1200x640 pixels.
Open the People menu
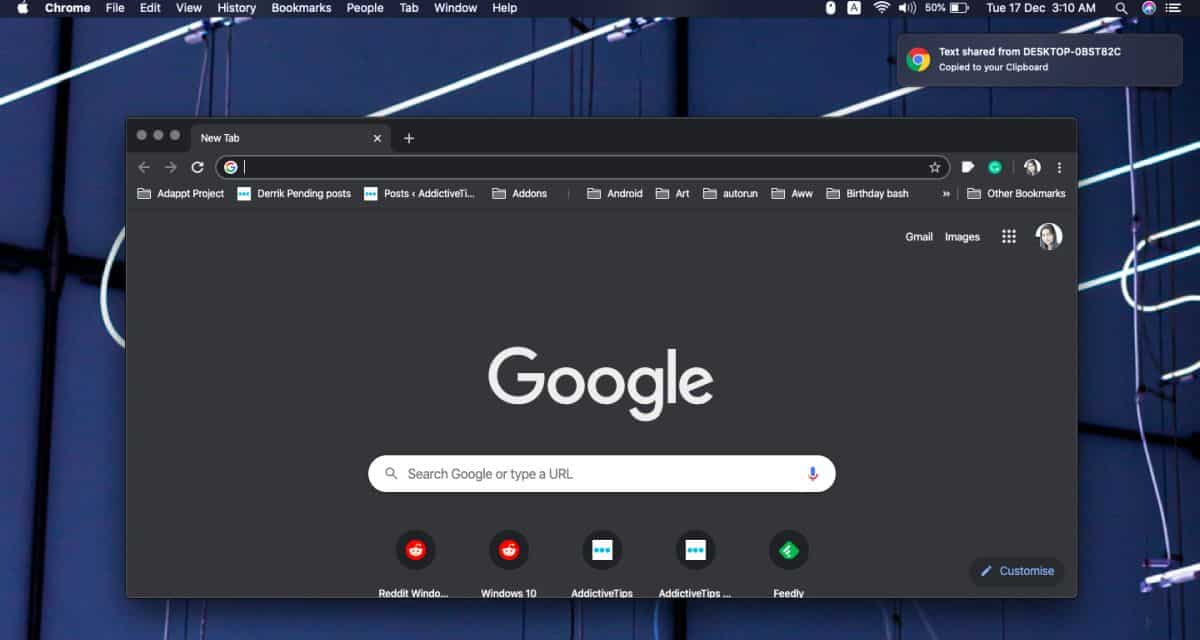click(x=365, y=8)
